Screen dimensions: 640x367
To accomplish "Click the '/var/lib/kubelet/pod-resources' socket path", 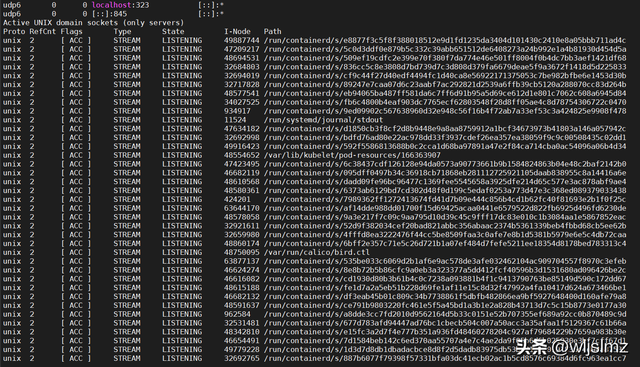I will [x=352, y=155].
